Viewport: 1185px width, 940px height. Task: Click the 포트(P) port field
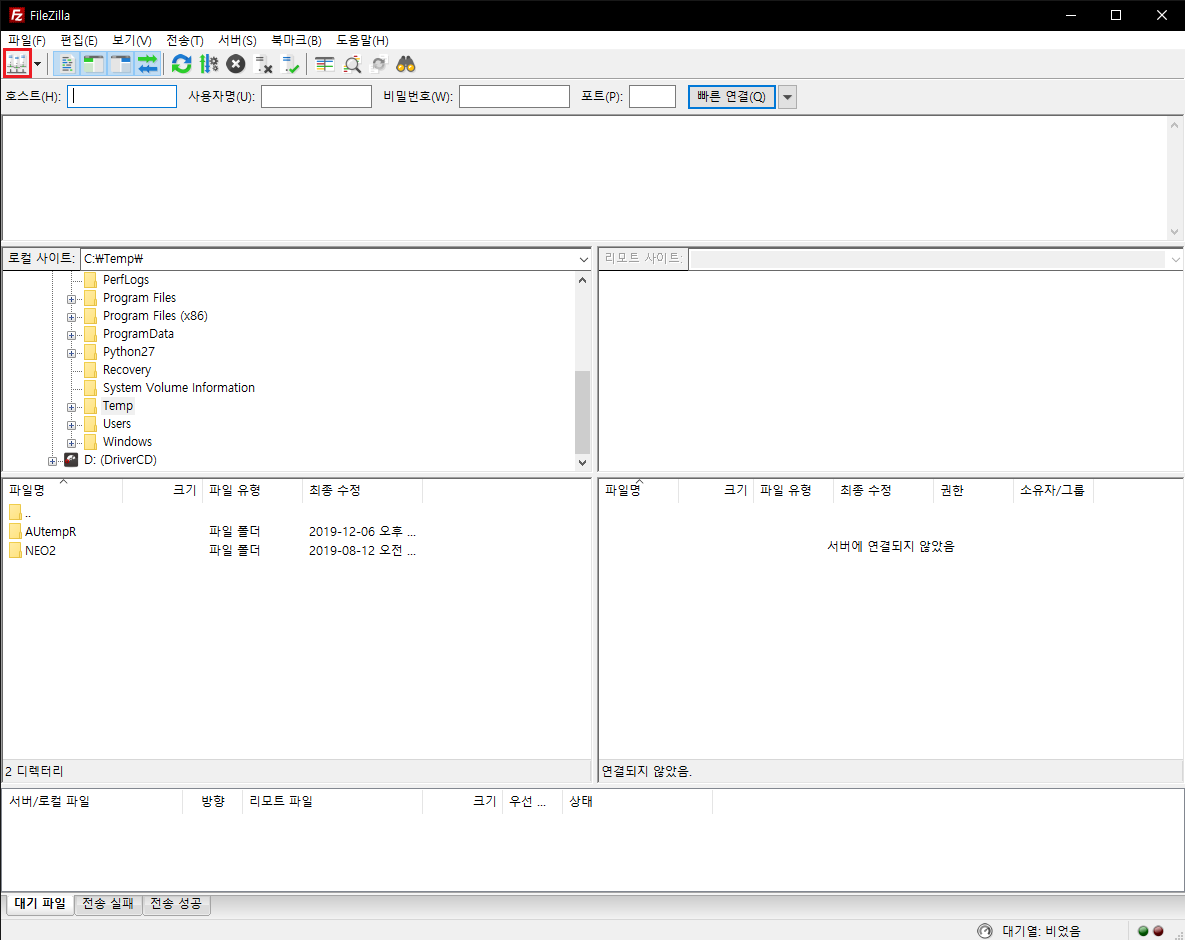tap(652, 97)
